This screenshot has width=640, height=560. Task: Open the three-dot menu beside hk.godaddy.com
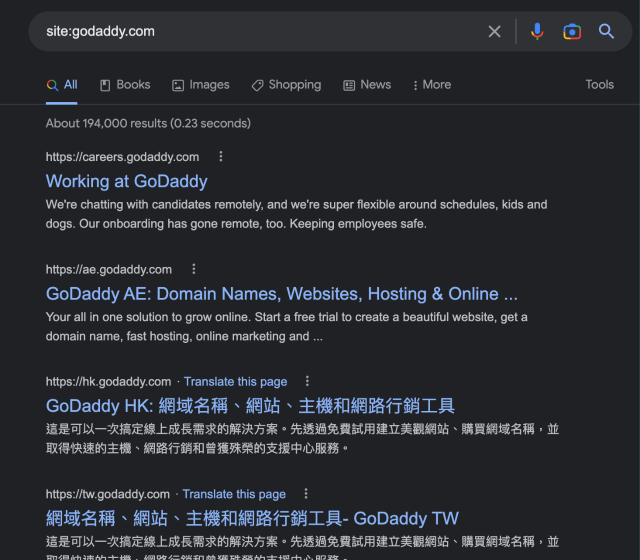307,381
